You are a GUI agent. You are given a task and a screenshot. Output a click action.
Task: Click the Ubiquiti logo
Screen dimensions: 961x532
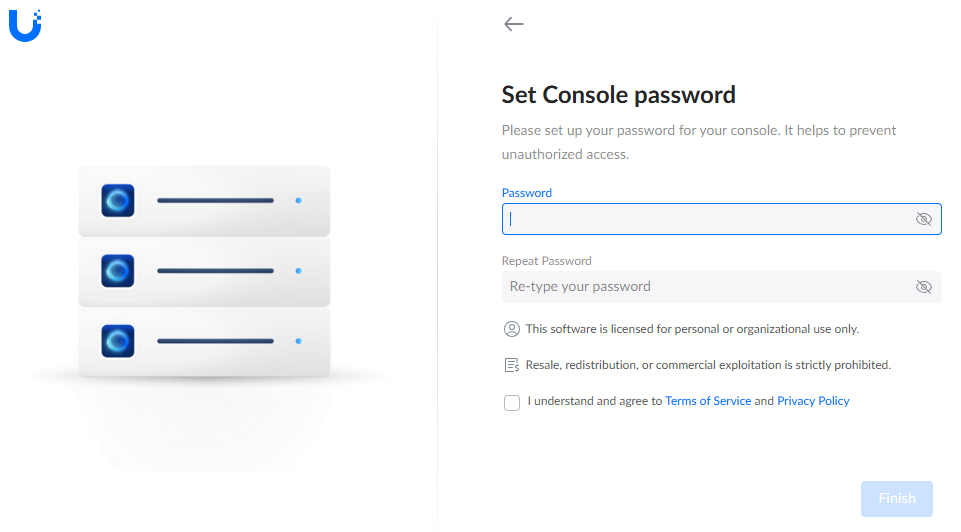25,24
